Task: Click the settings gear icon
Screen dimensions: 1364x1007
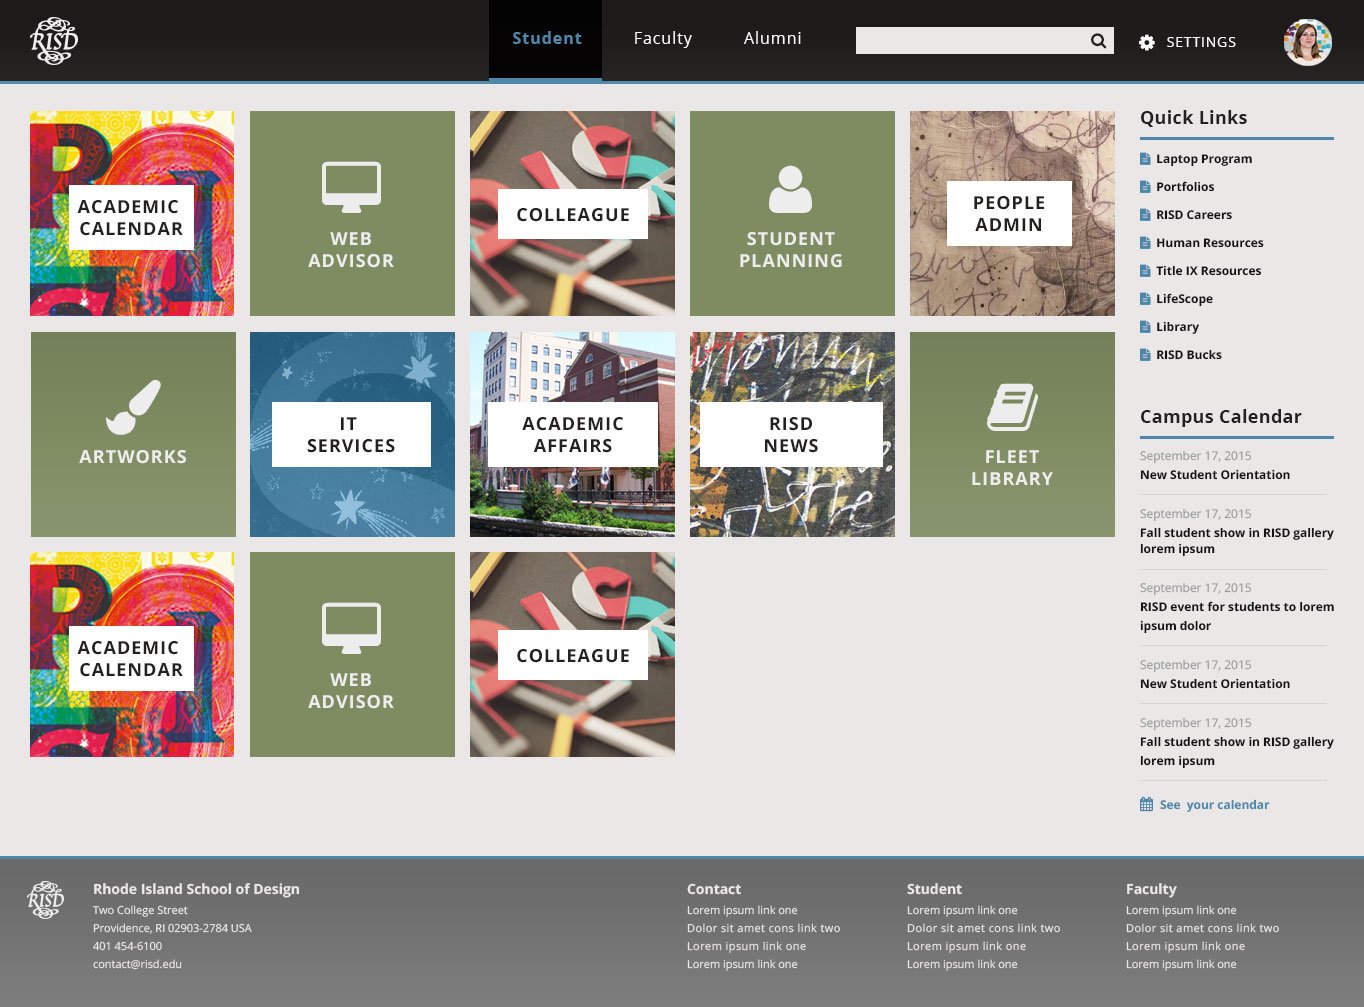Action: 1147,42
